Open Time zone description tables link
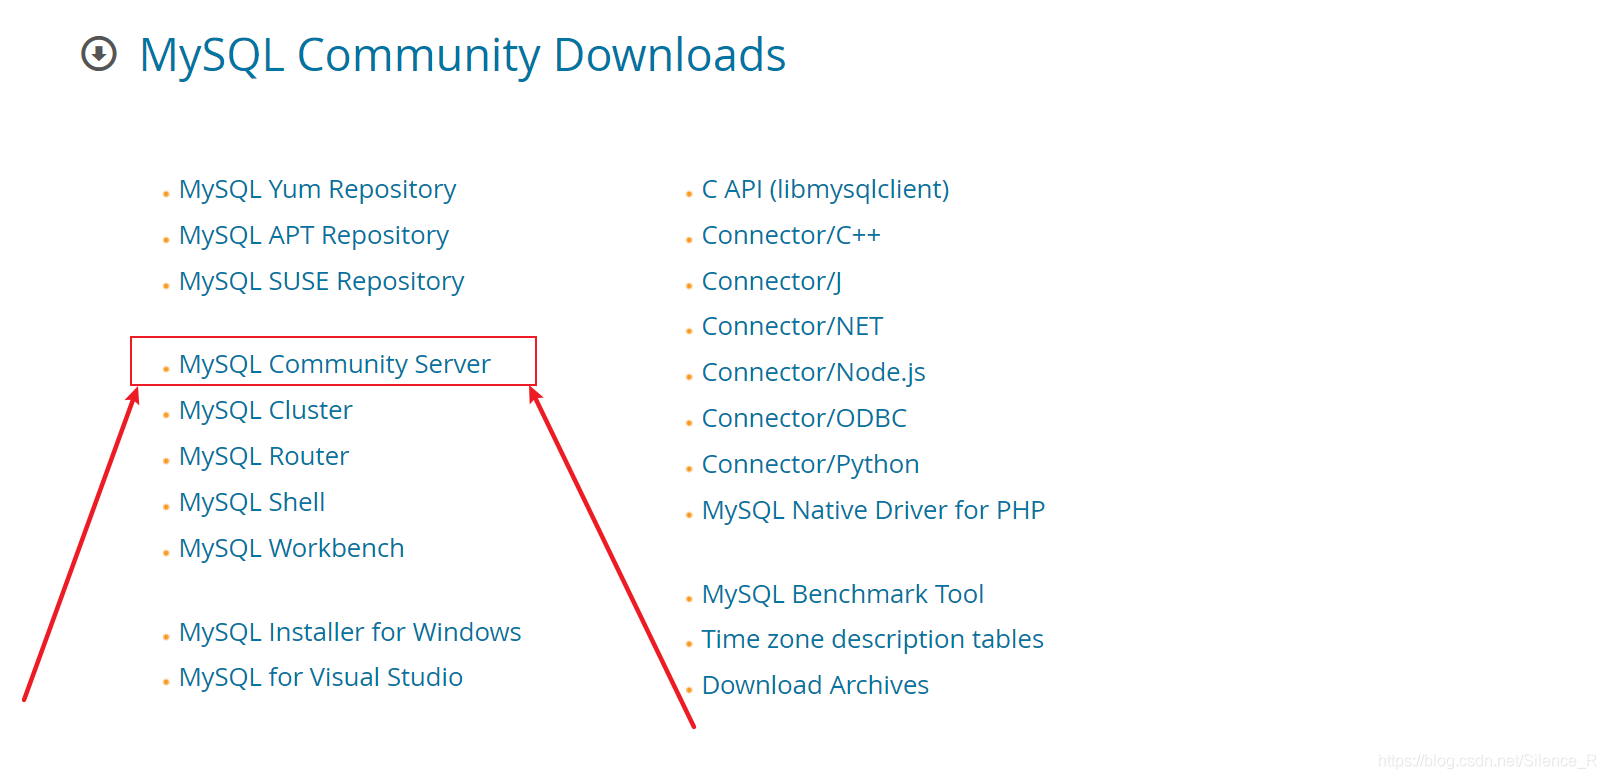 [872, 640]
